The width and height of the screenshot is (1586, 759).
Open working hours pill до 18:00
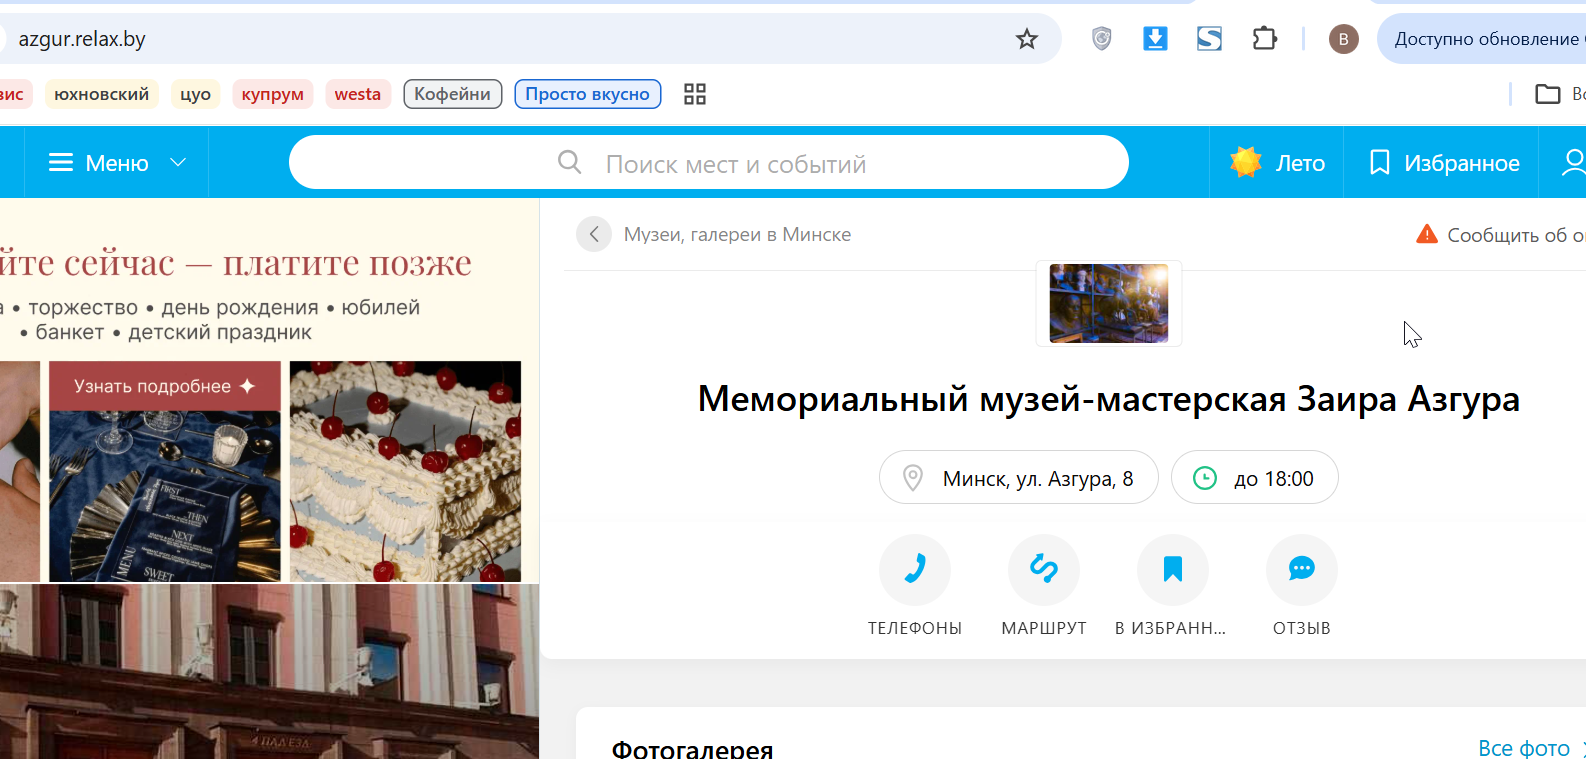pyautogui.click(x=1255, y=478)
